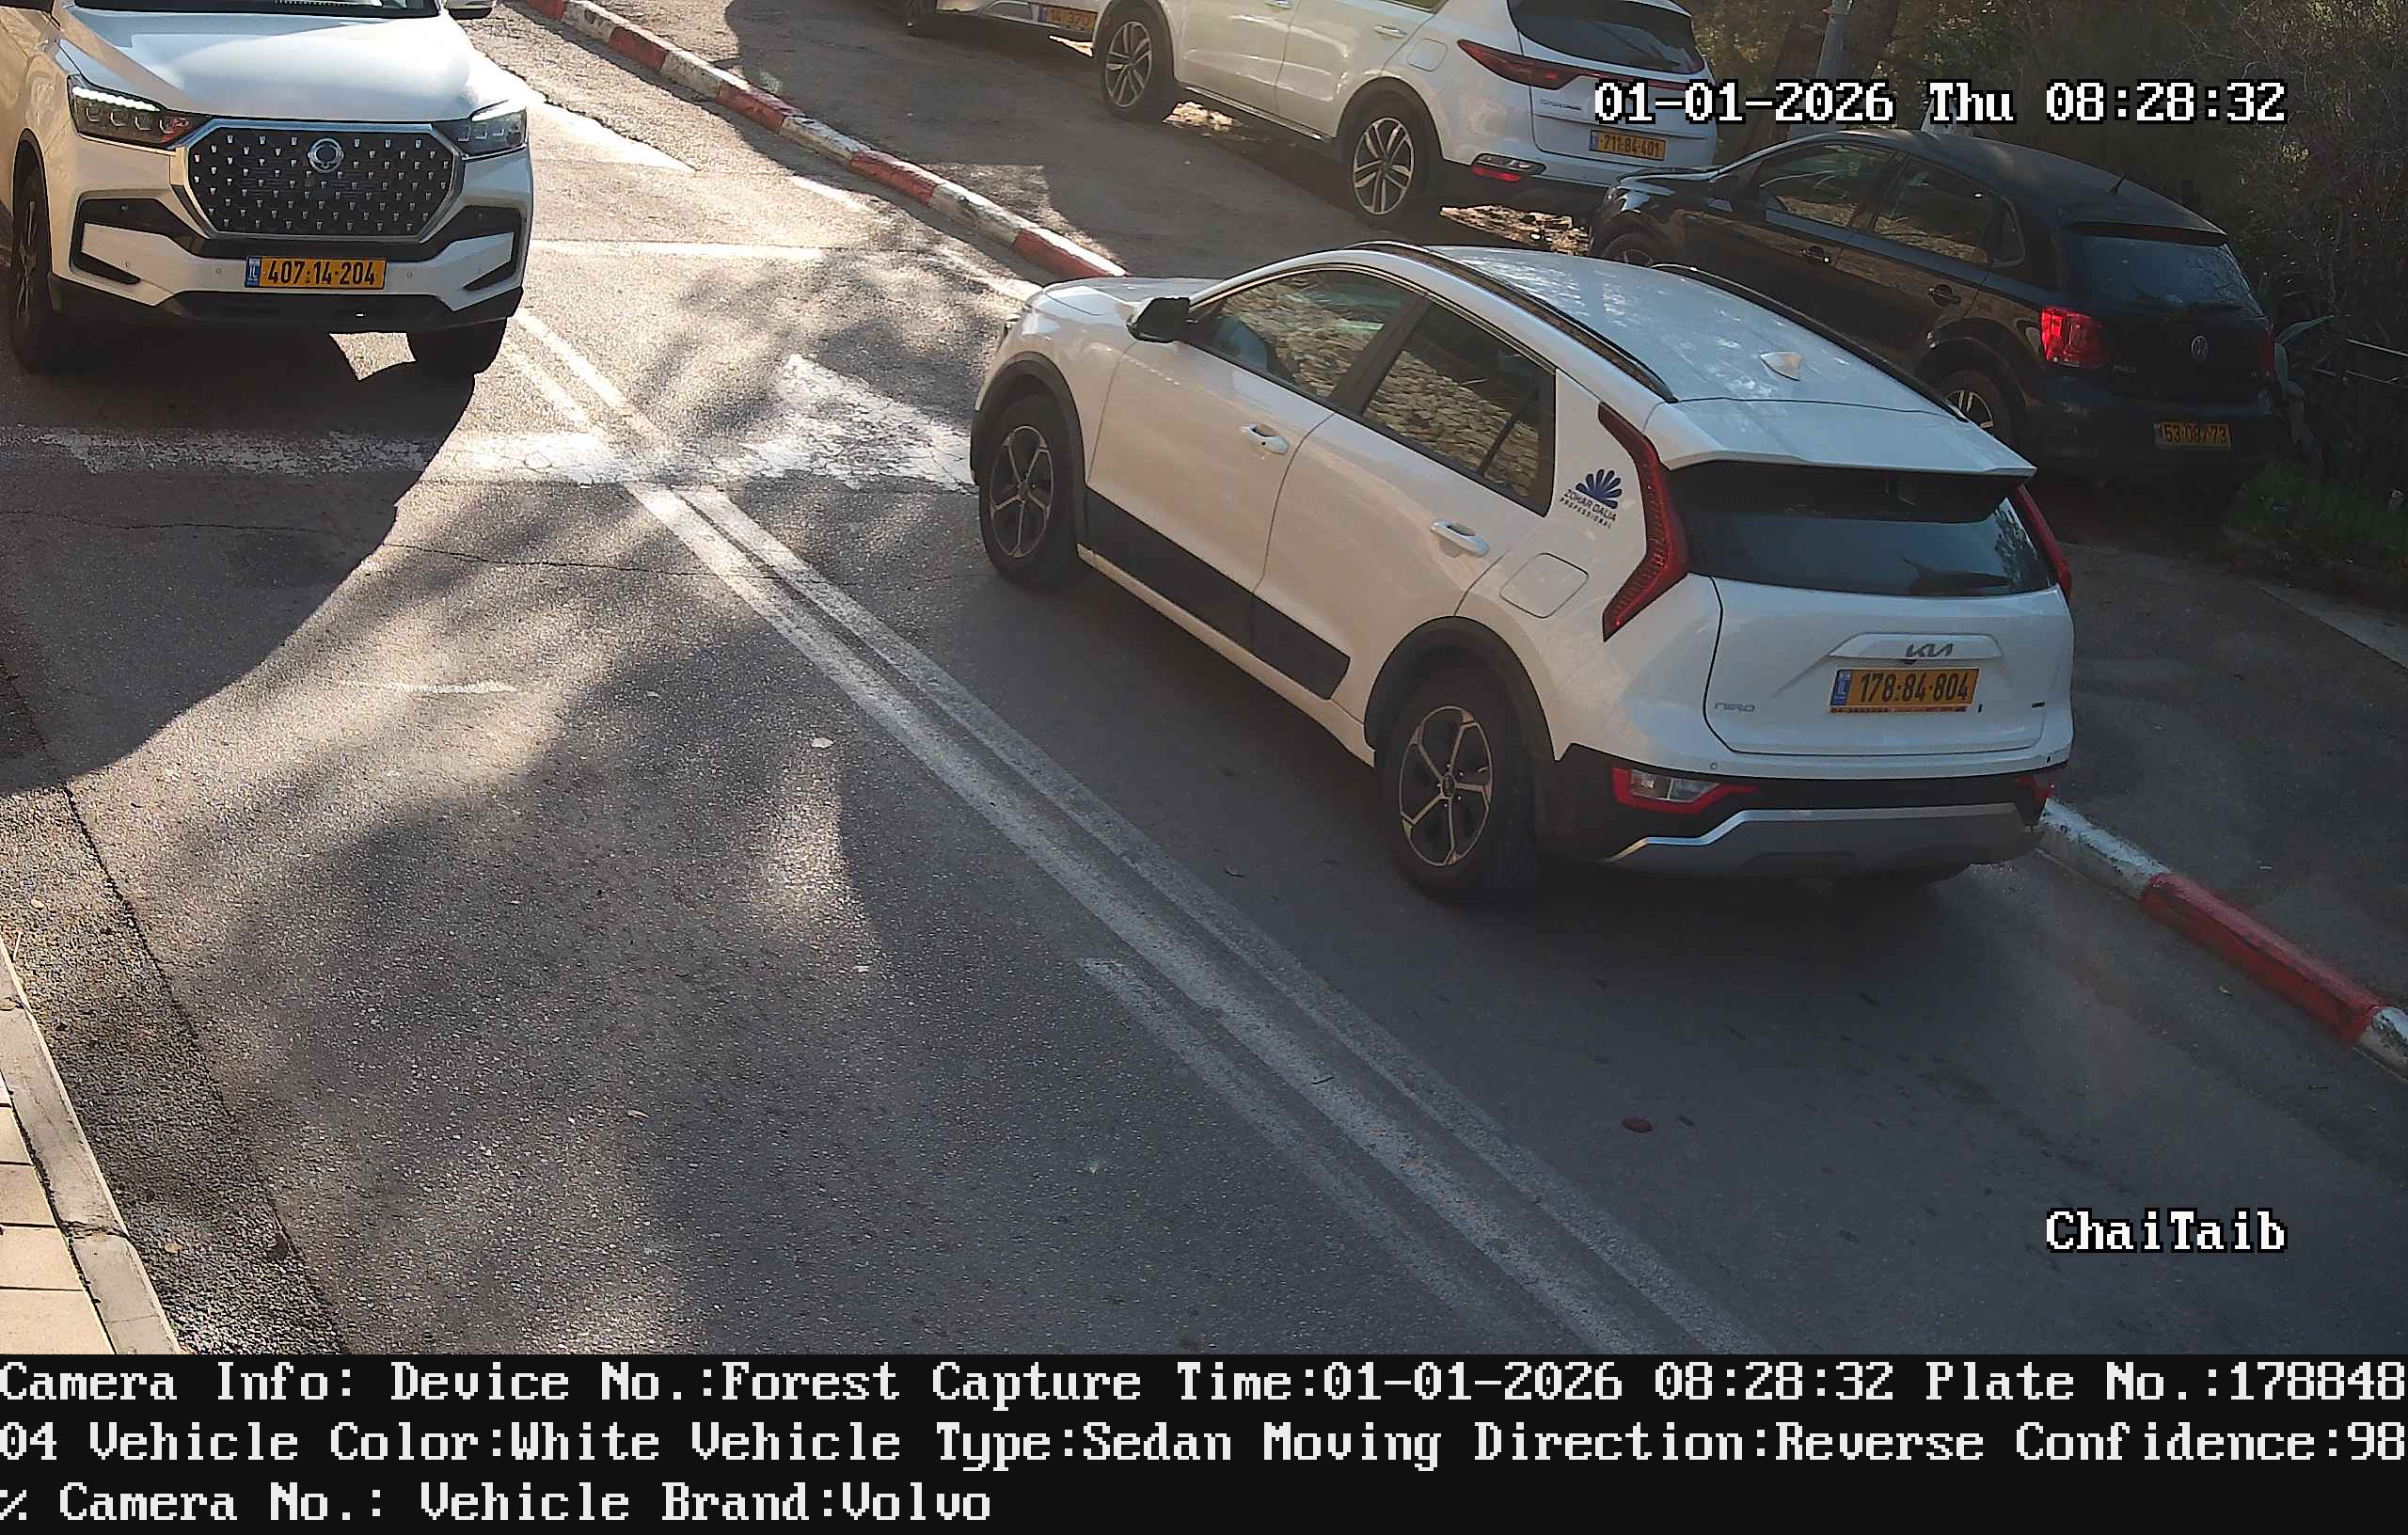The image size is (2408, 1535).
Task: Select the shark fin antenna on Kia roof
Action: (x=1781, y=363)
